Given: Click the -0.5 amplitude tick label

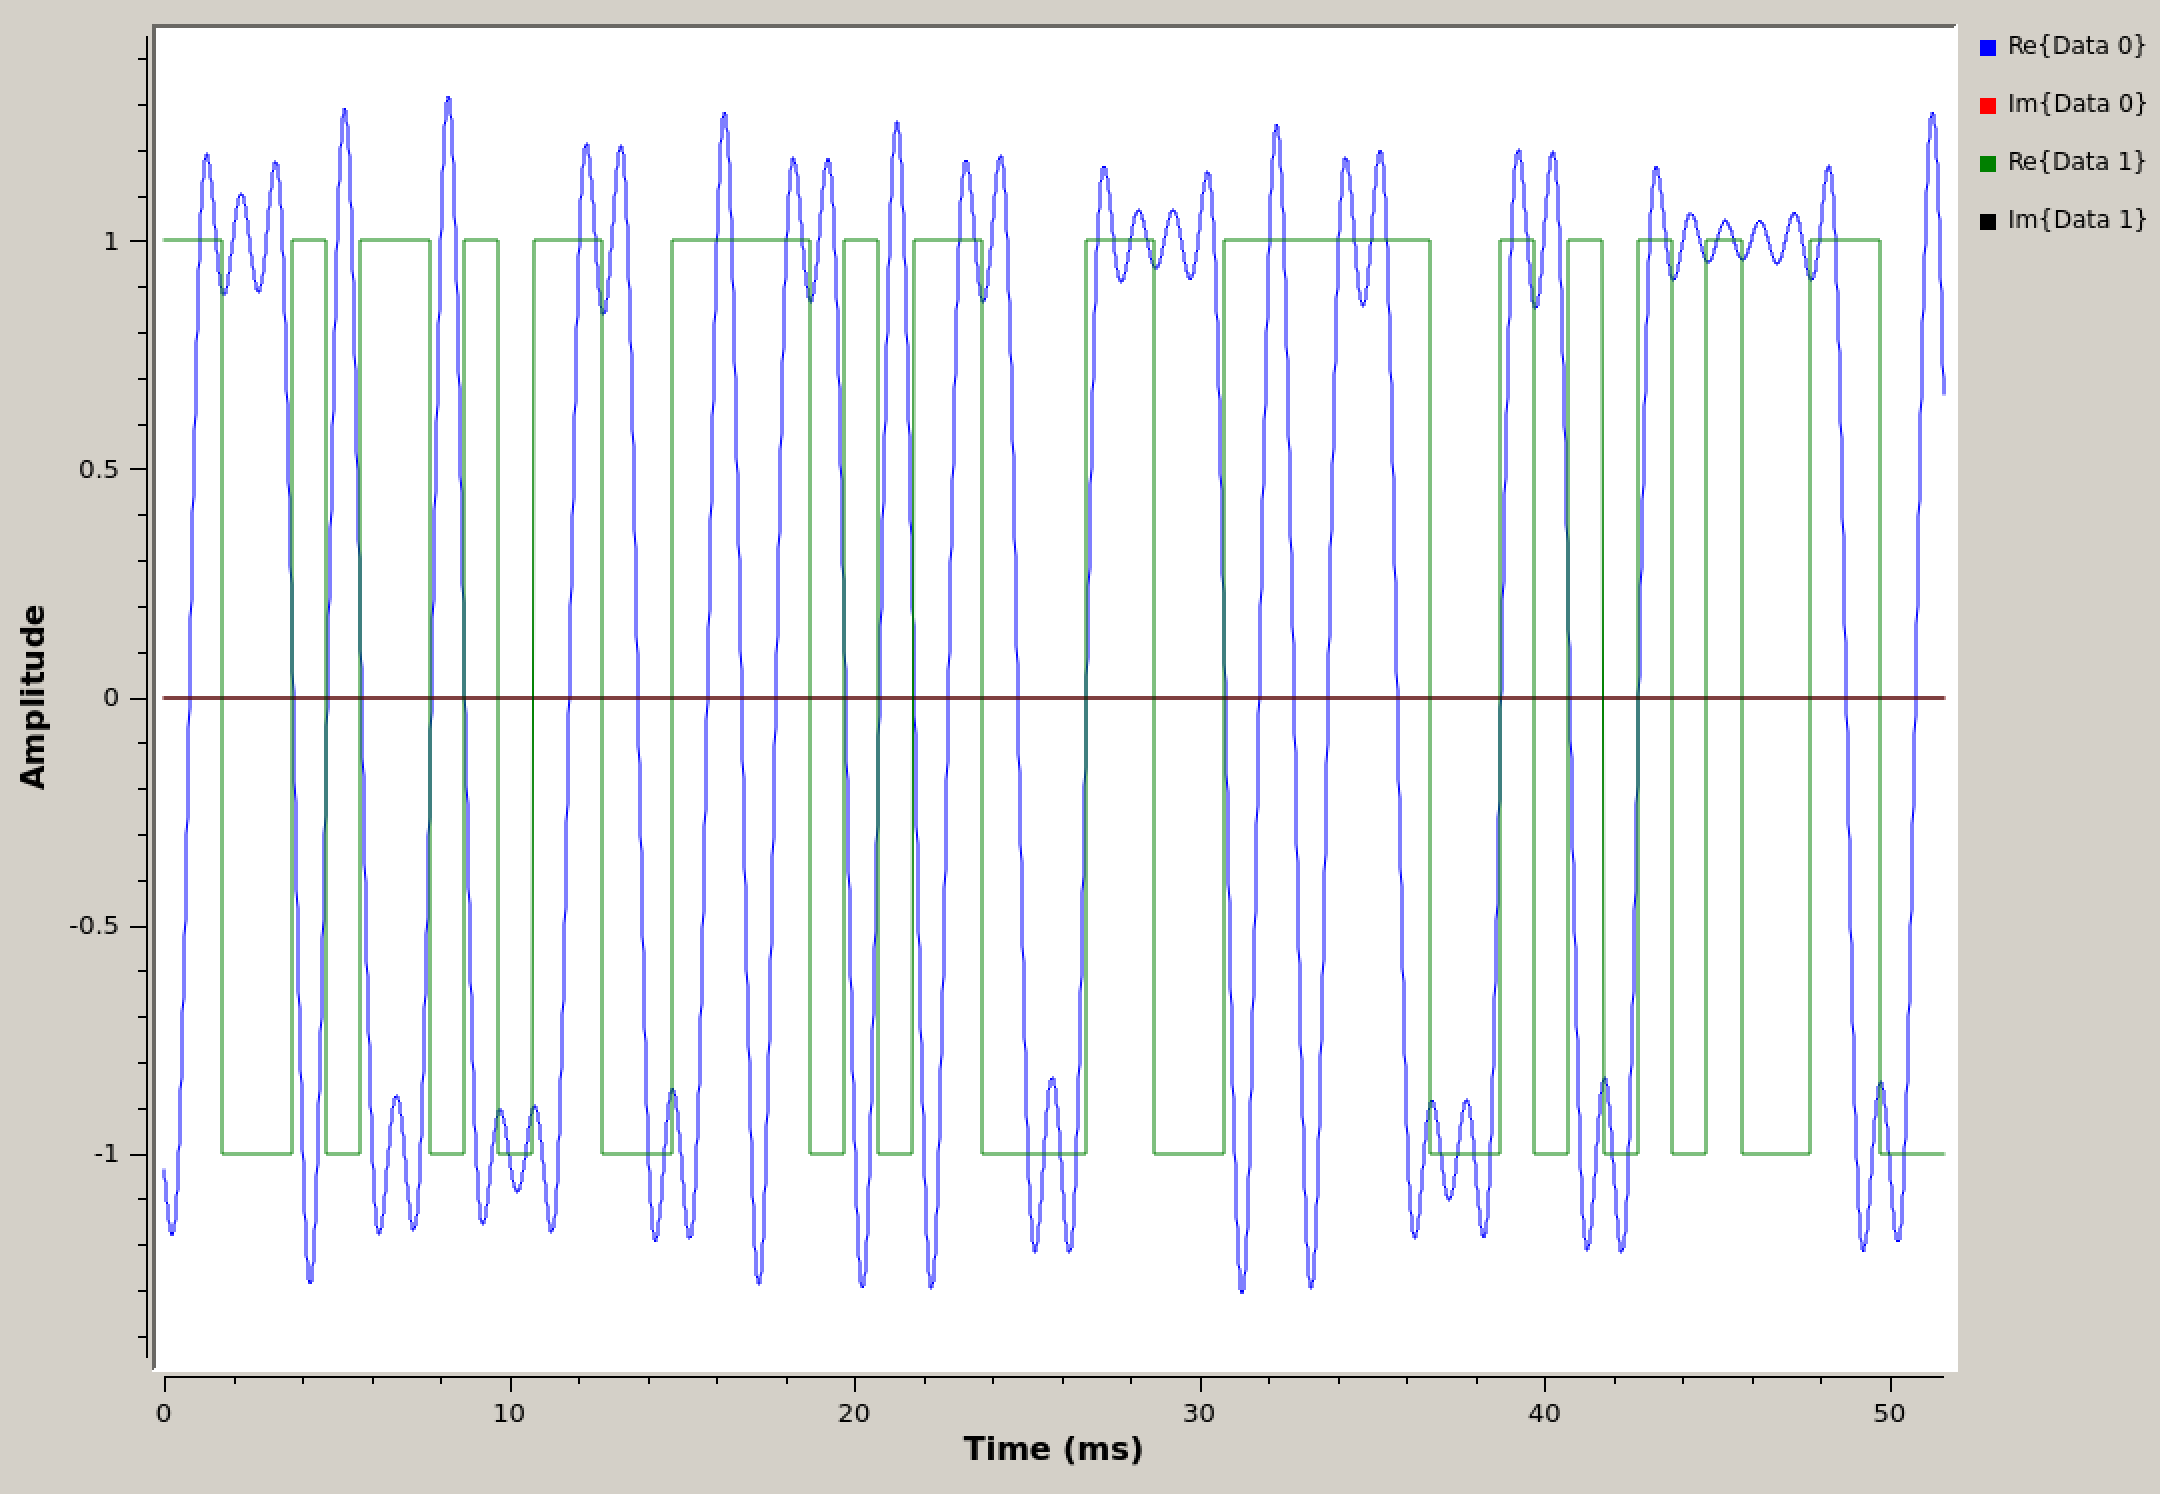Looking at the screenshot, I should (94, 926).
